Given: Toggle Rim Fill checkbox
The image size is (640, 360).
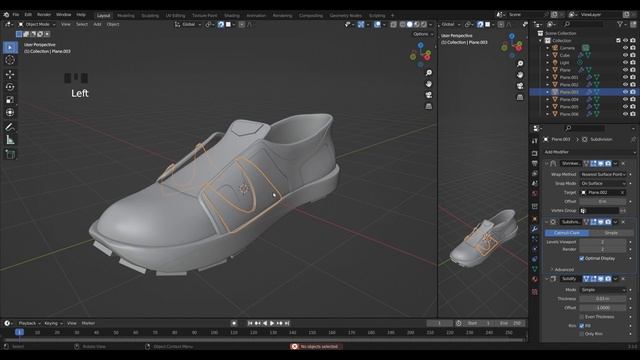Looking at the screenshot, I should pyautogui.click(x=582, y=326).
